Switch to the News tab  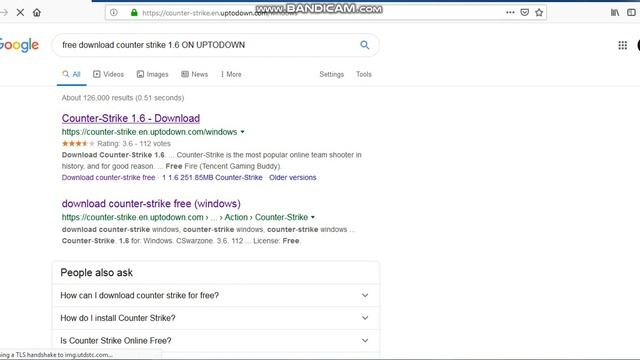(195, 74)
